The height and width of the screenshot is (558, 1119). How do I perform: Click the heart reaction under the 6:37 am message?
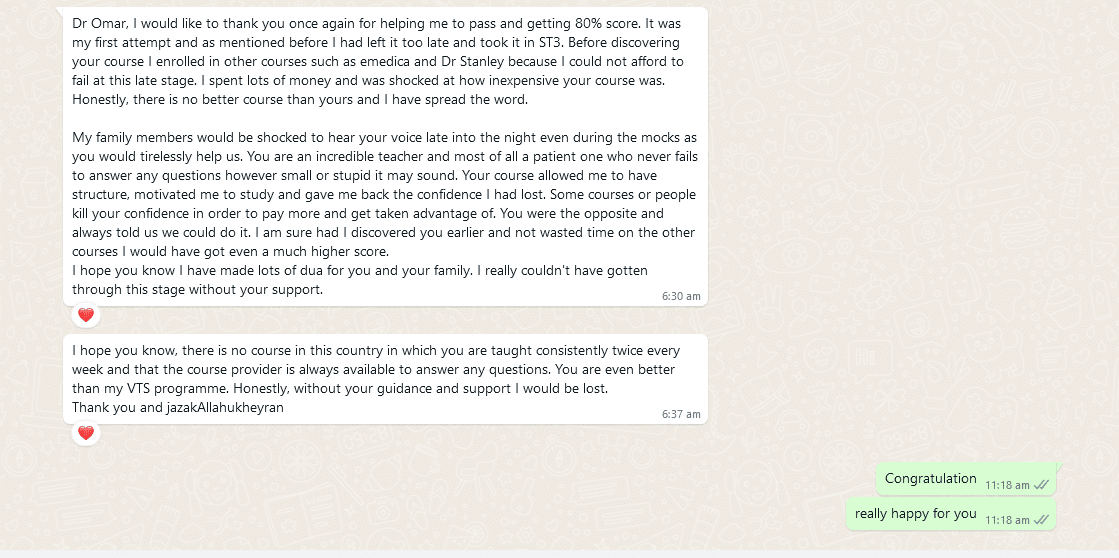(86, 432)
